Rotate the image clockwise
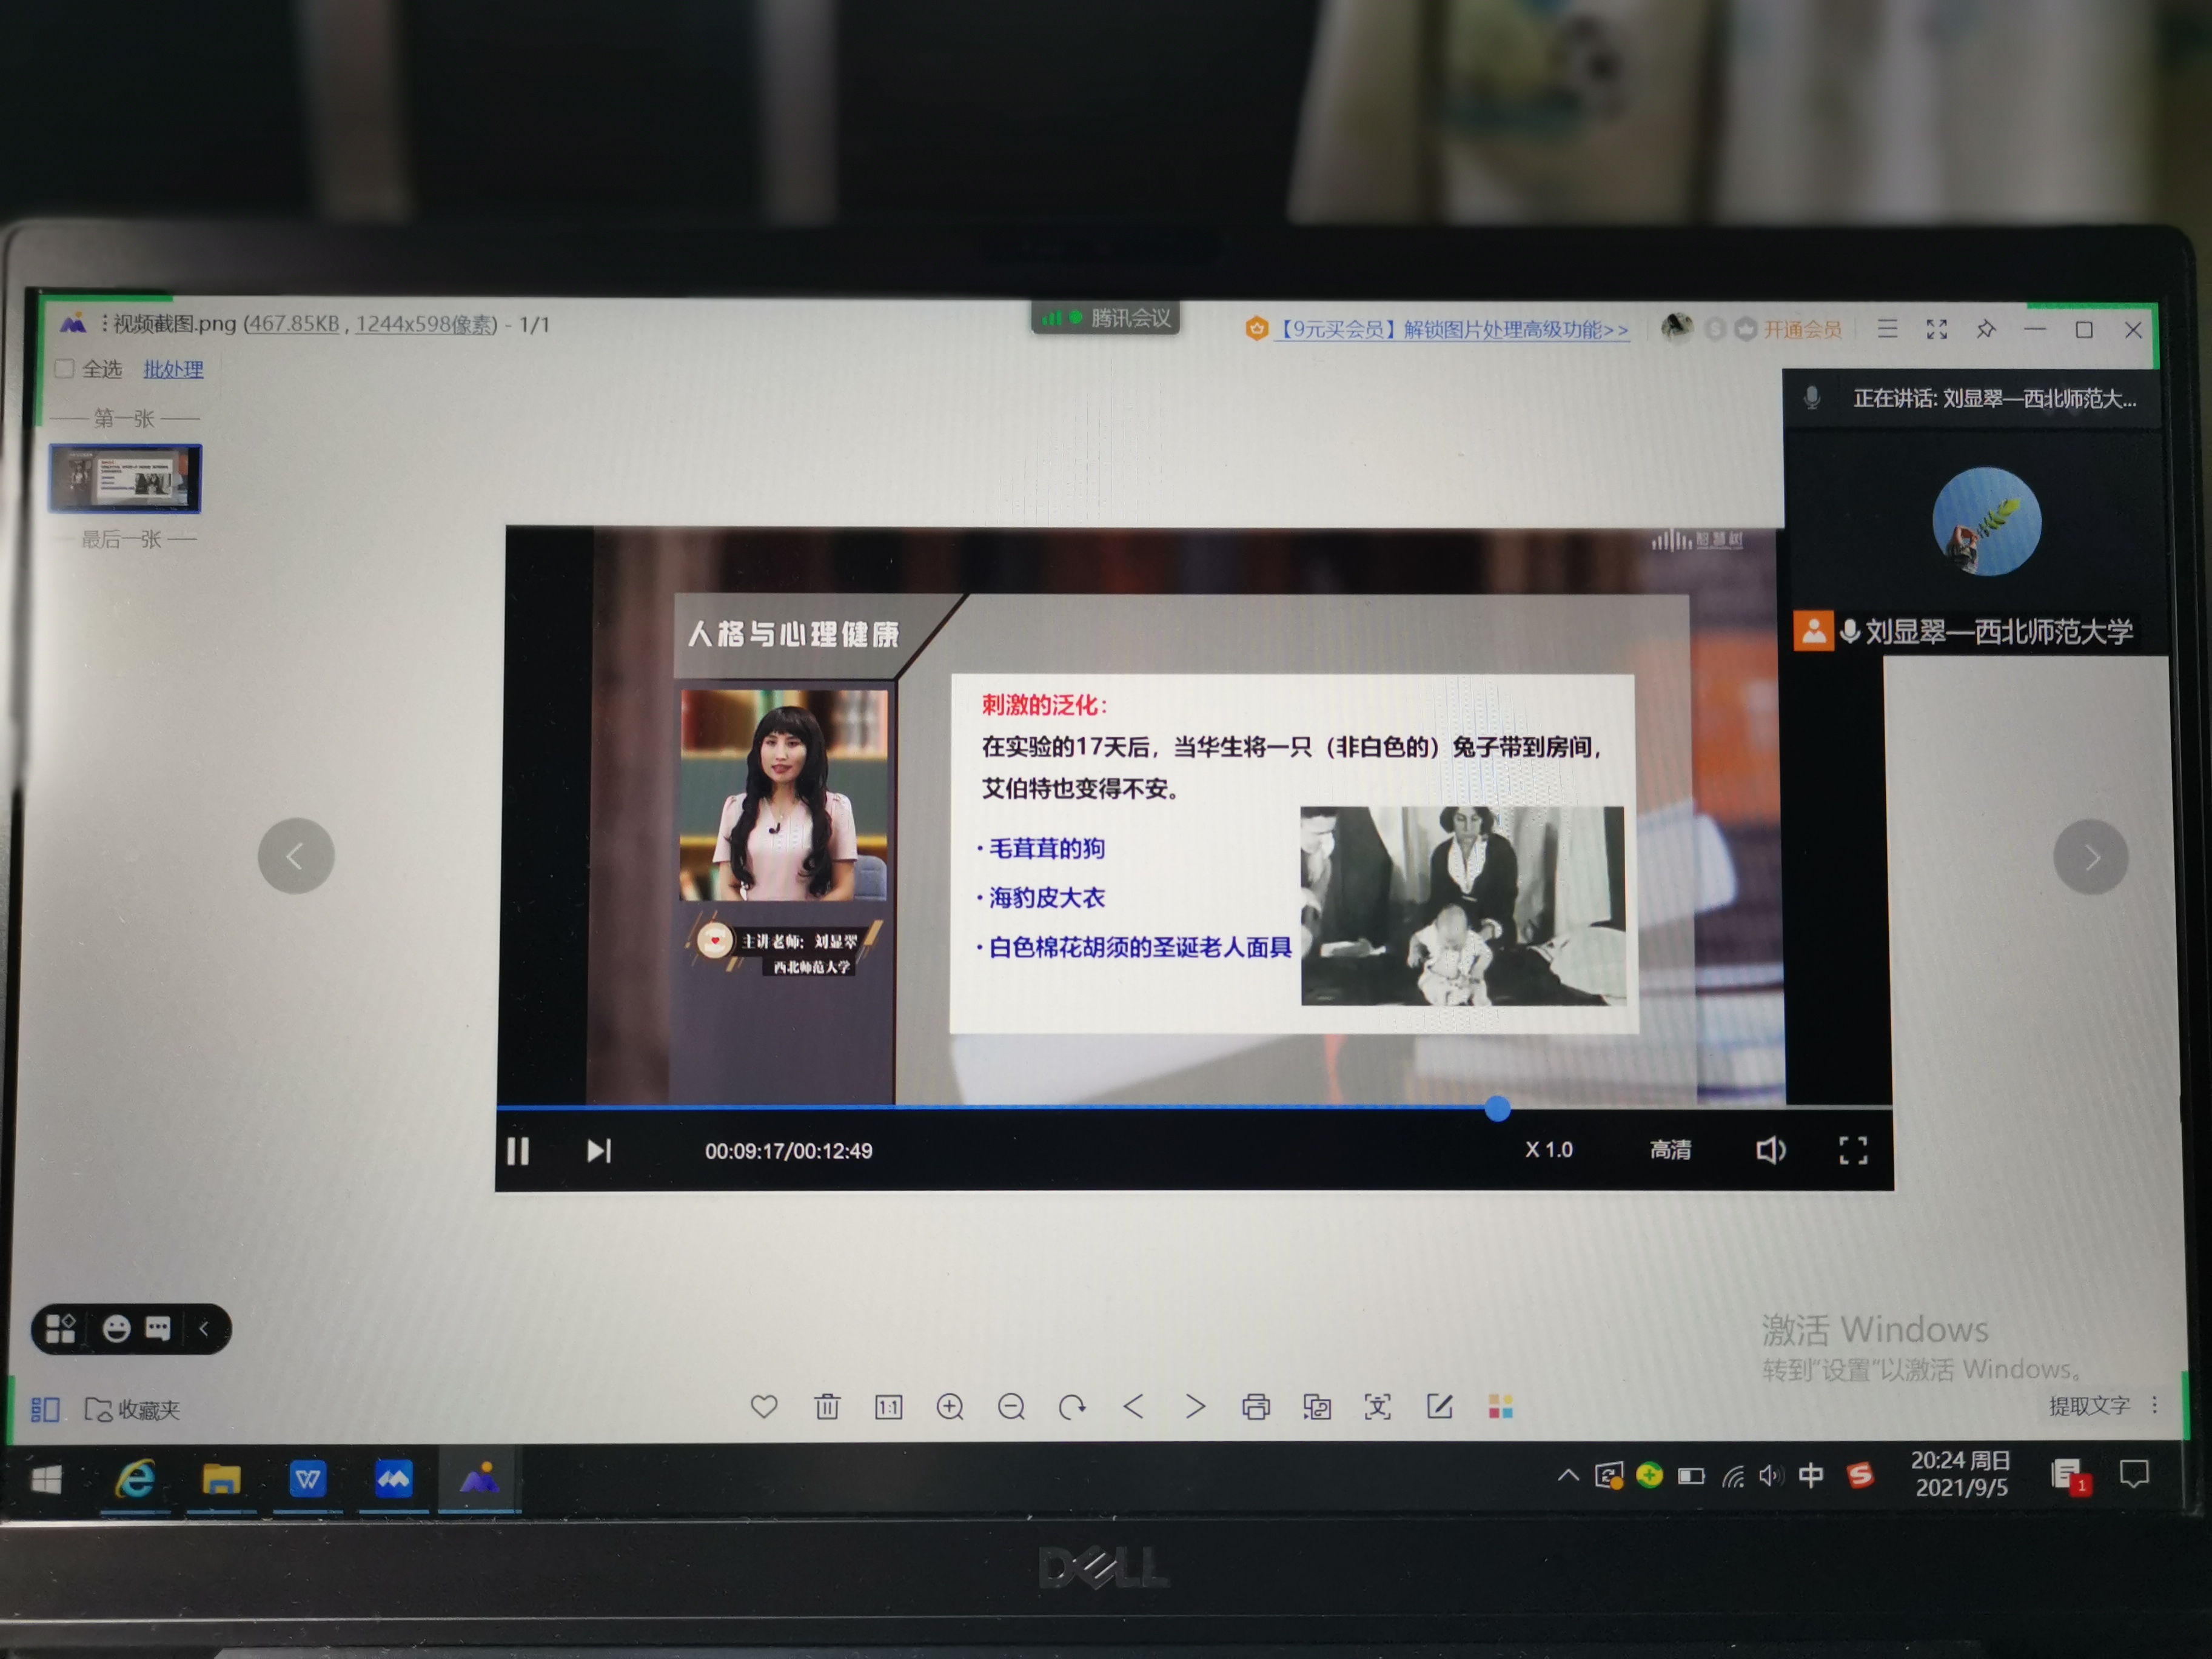 point(1072,1407)
